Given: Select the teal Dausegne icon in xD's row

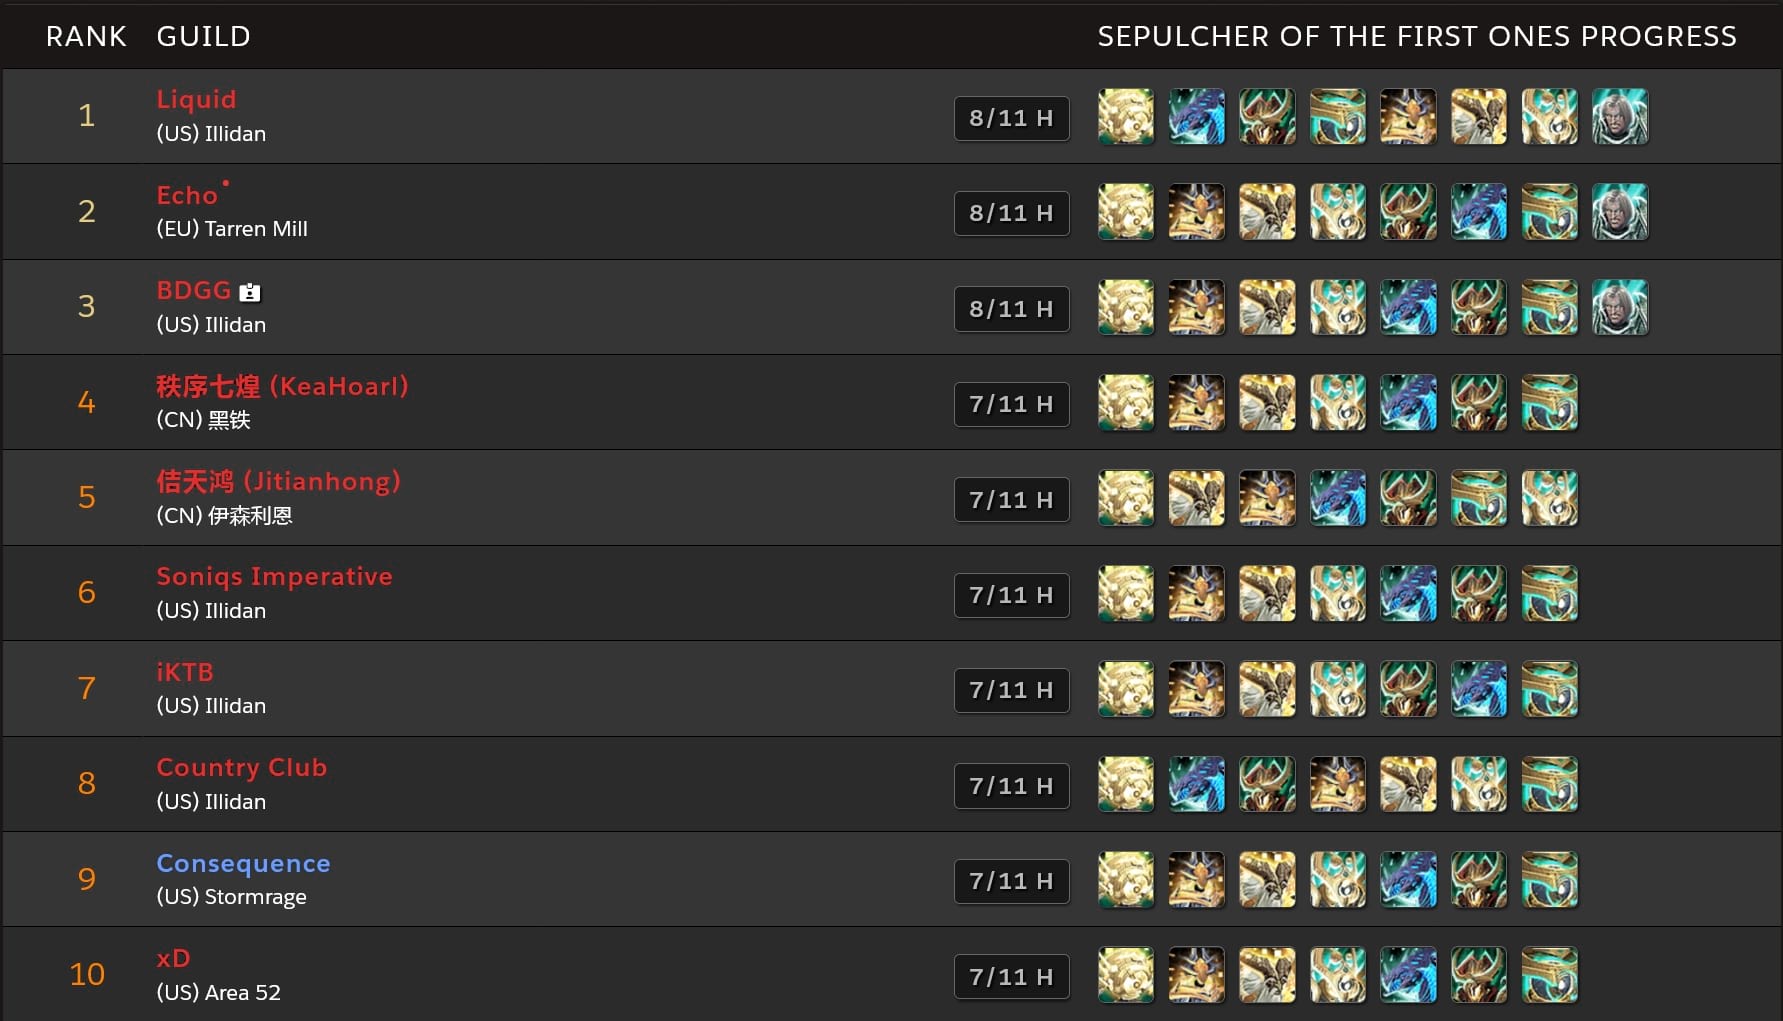Looking at the screenshot, I should pos(1549,975).
